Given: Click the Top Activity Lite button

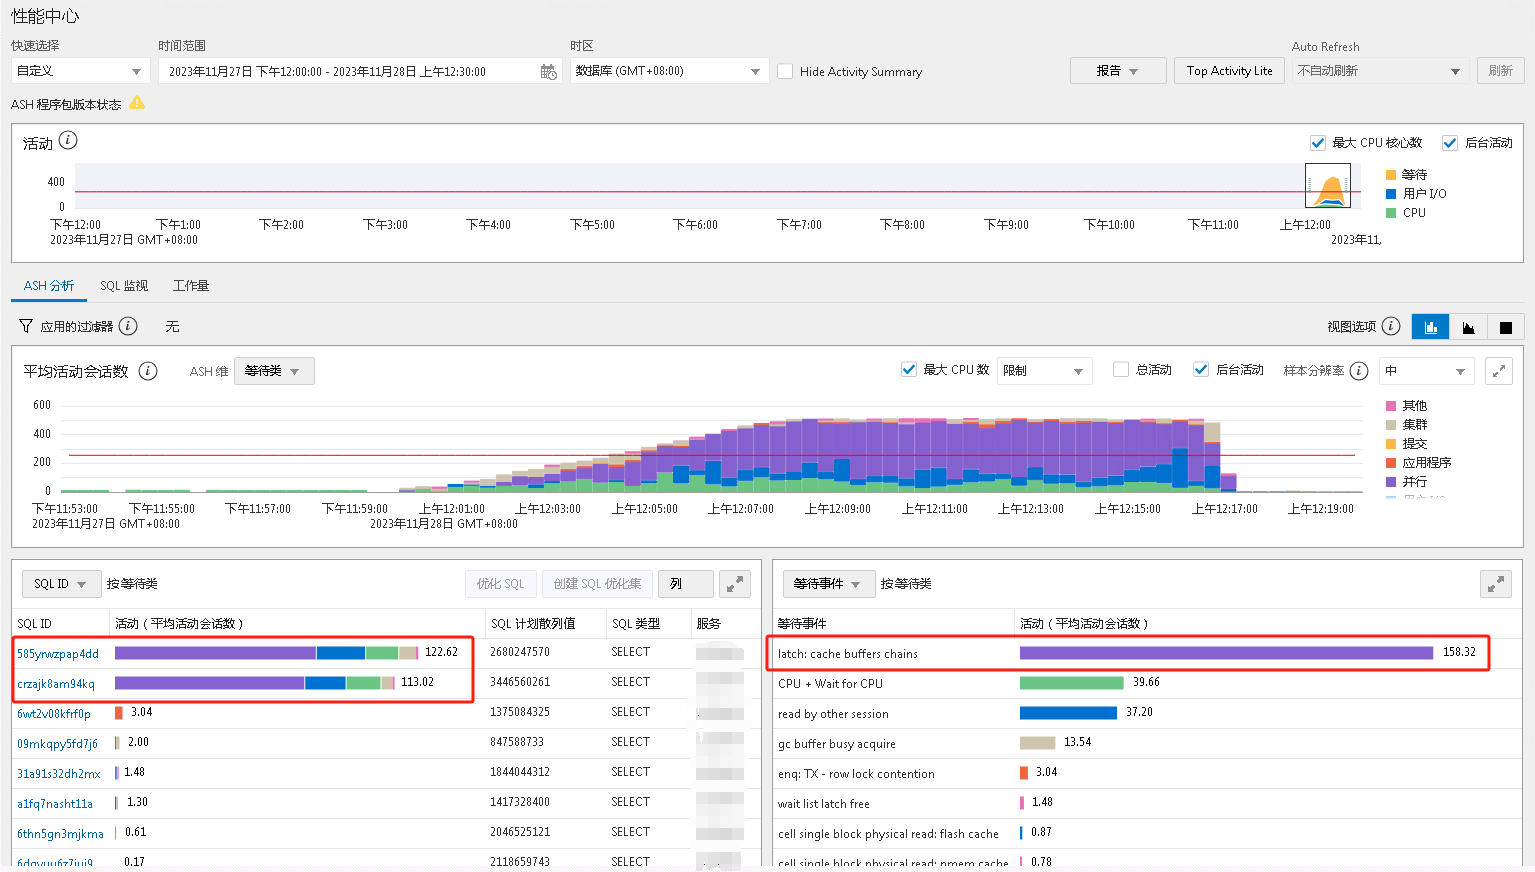Looking at the screenshot, I should pyautogui.click(x=1229, y=71).
